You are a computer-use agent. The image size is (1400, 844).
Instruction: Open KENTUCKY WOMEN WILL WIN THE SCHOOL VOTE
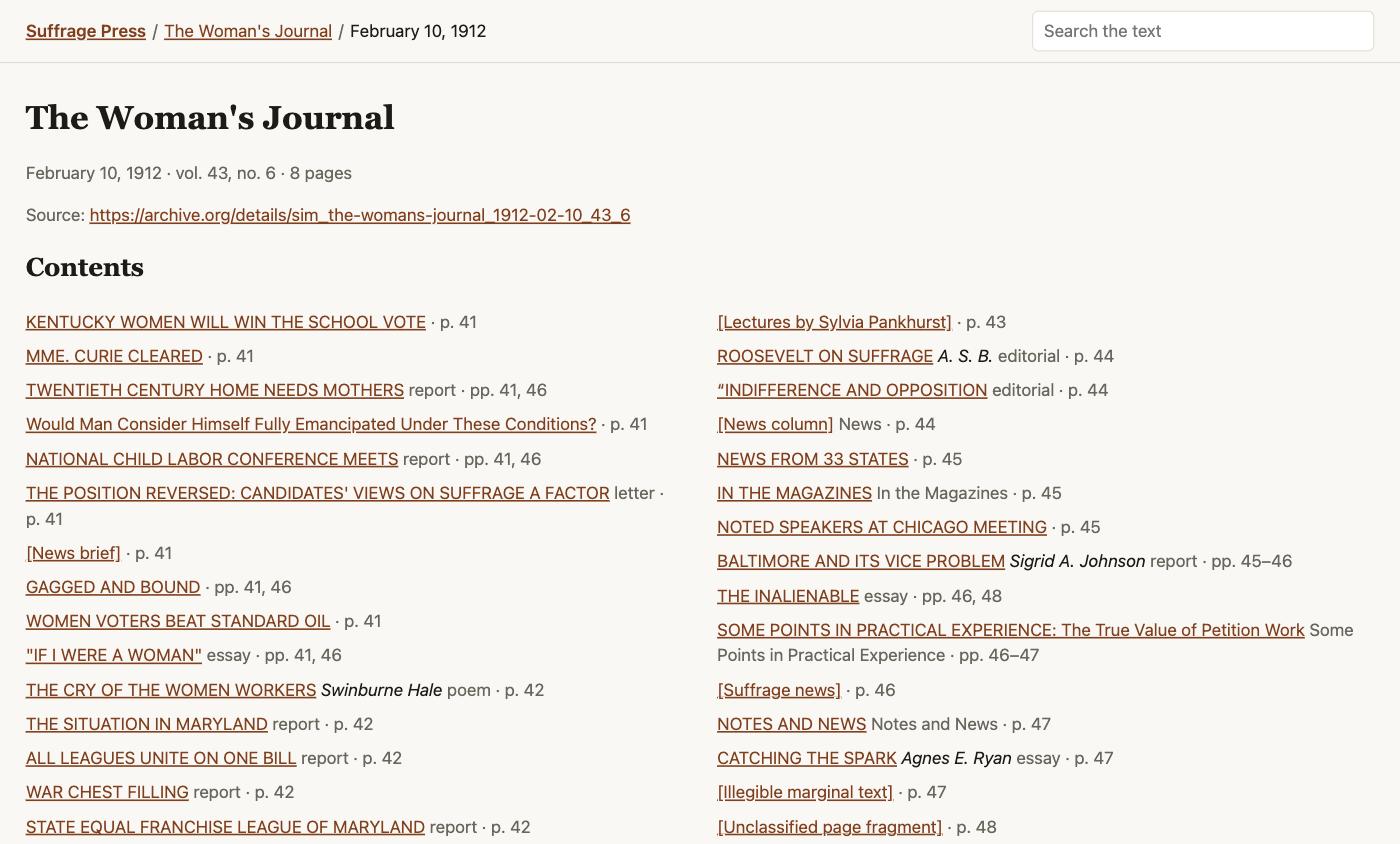pyautogui.click(x=226, y=322)
